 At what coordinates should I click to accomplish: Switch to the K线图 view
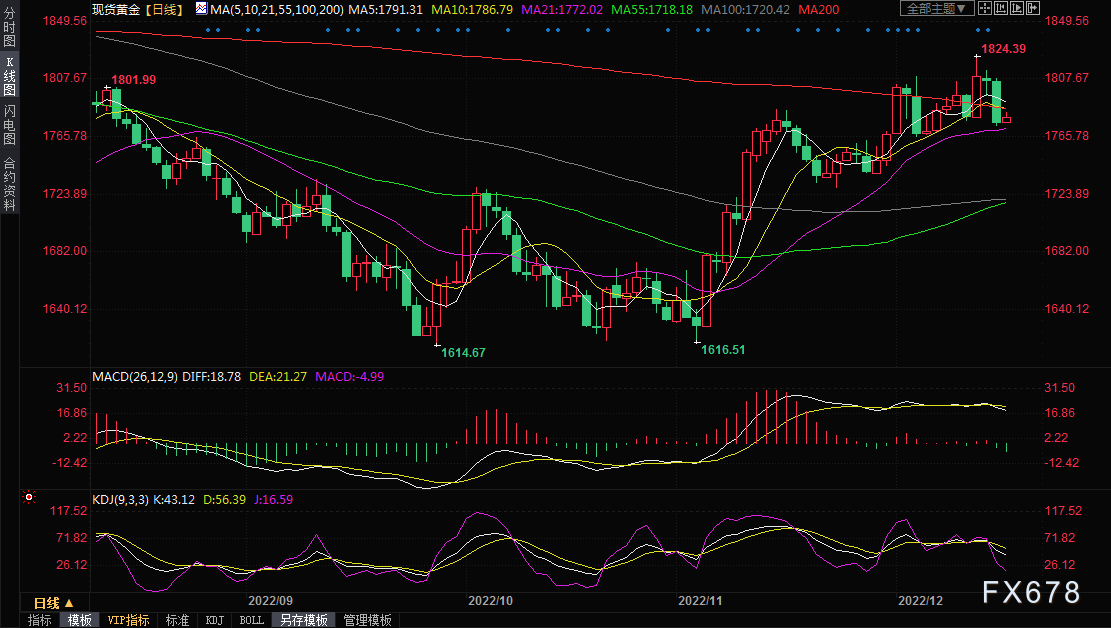(10, 76)
